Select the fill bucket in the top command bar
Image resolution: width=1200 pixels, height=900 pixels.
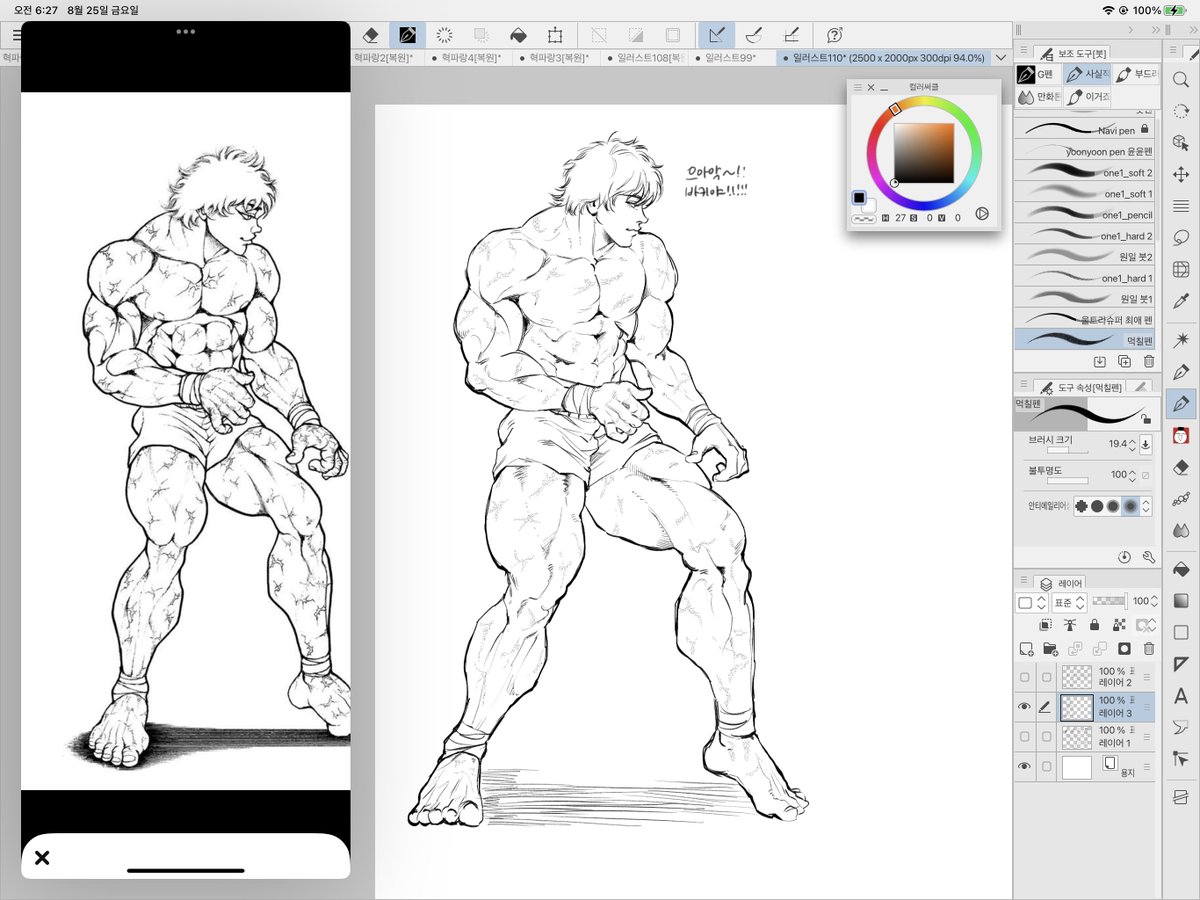518,35
